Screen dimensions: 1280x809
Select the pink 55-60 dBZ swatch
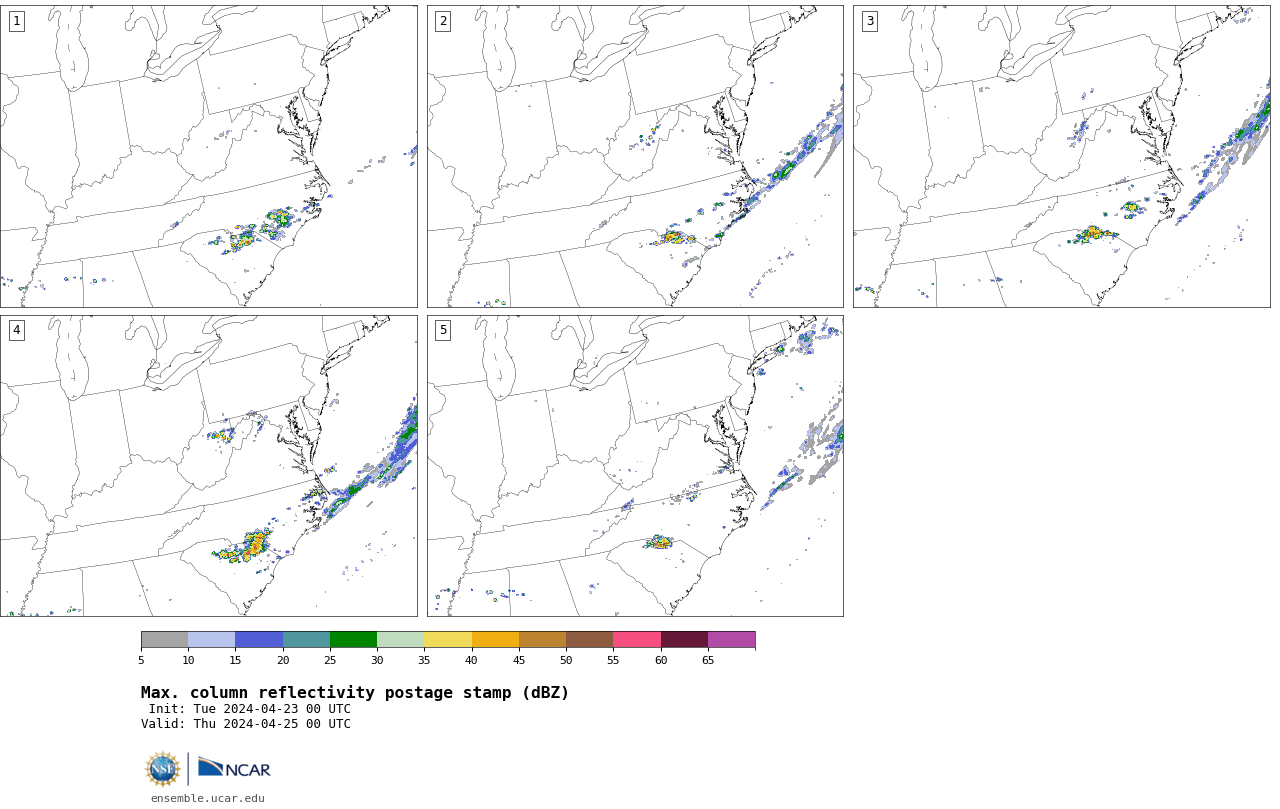(x=637, y=640)
